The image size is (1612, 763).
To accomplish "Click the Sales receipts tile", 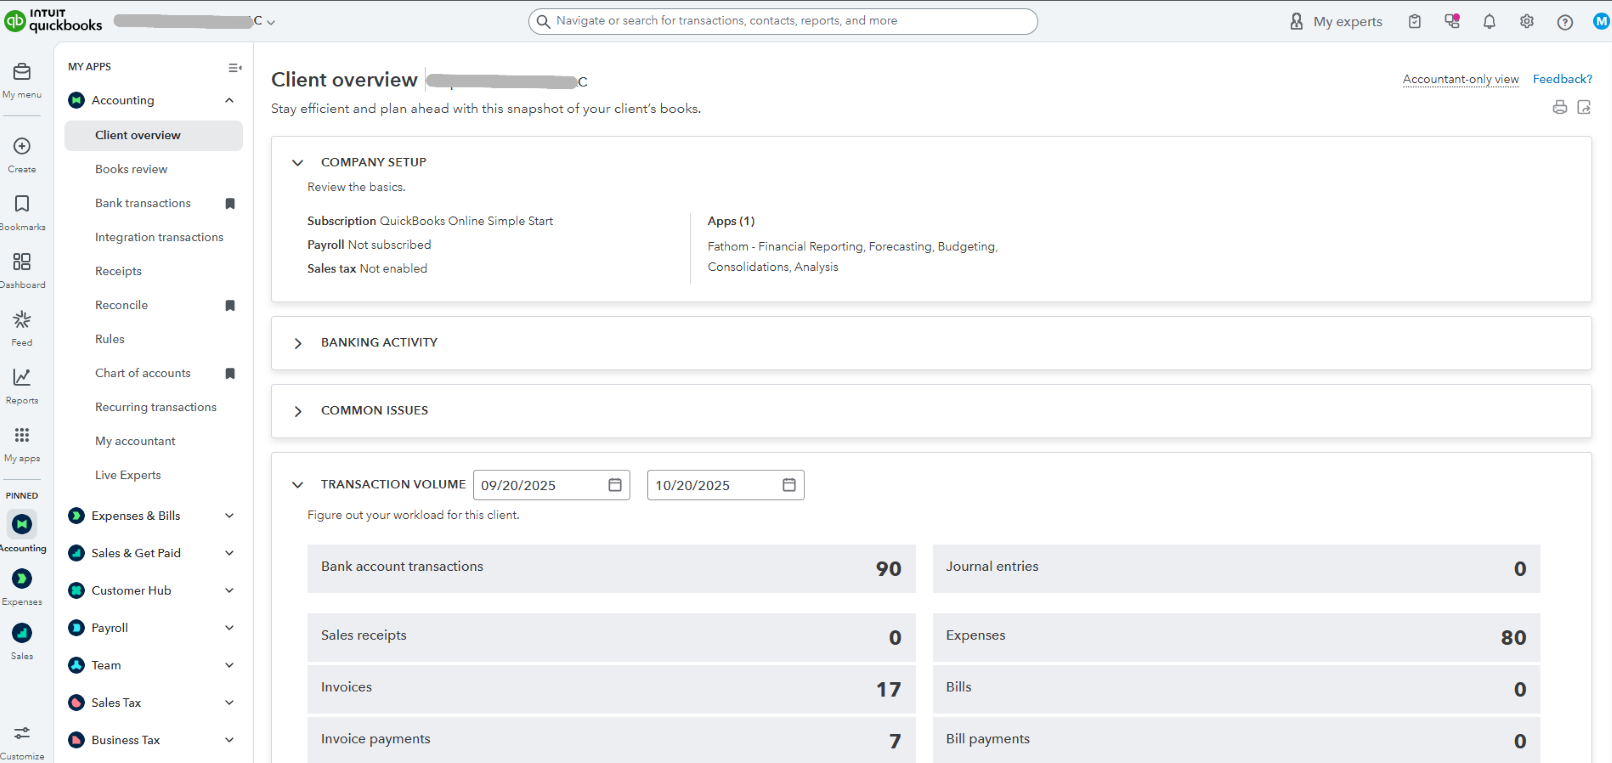I will 611,637.
